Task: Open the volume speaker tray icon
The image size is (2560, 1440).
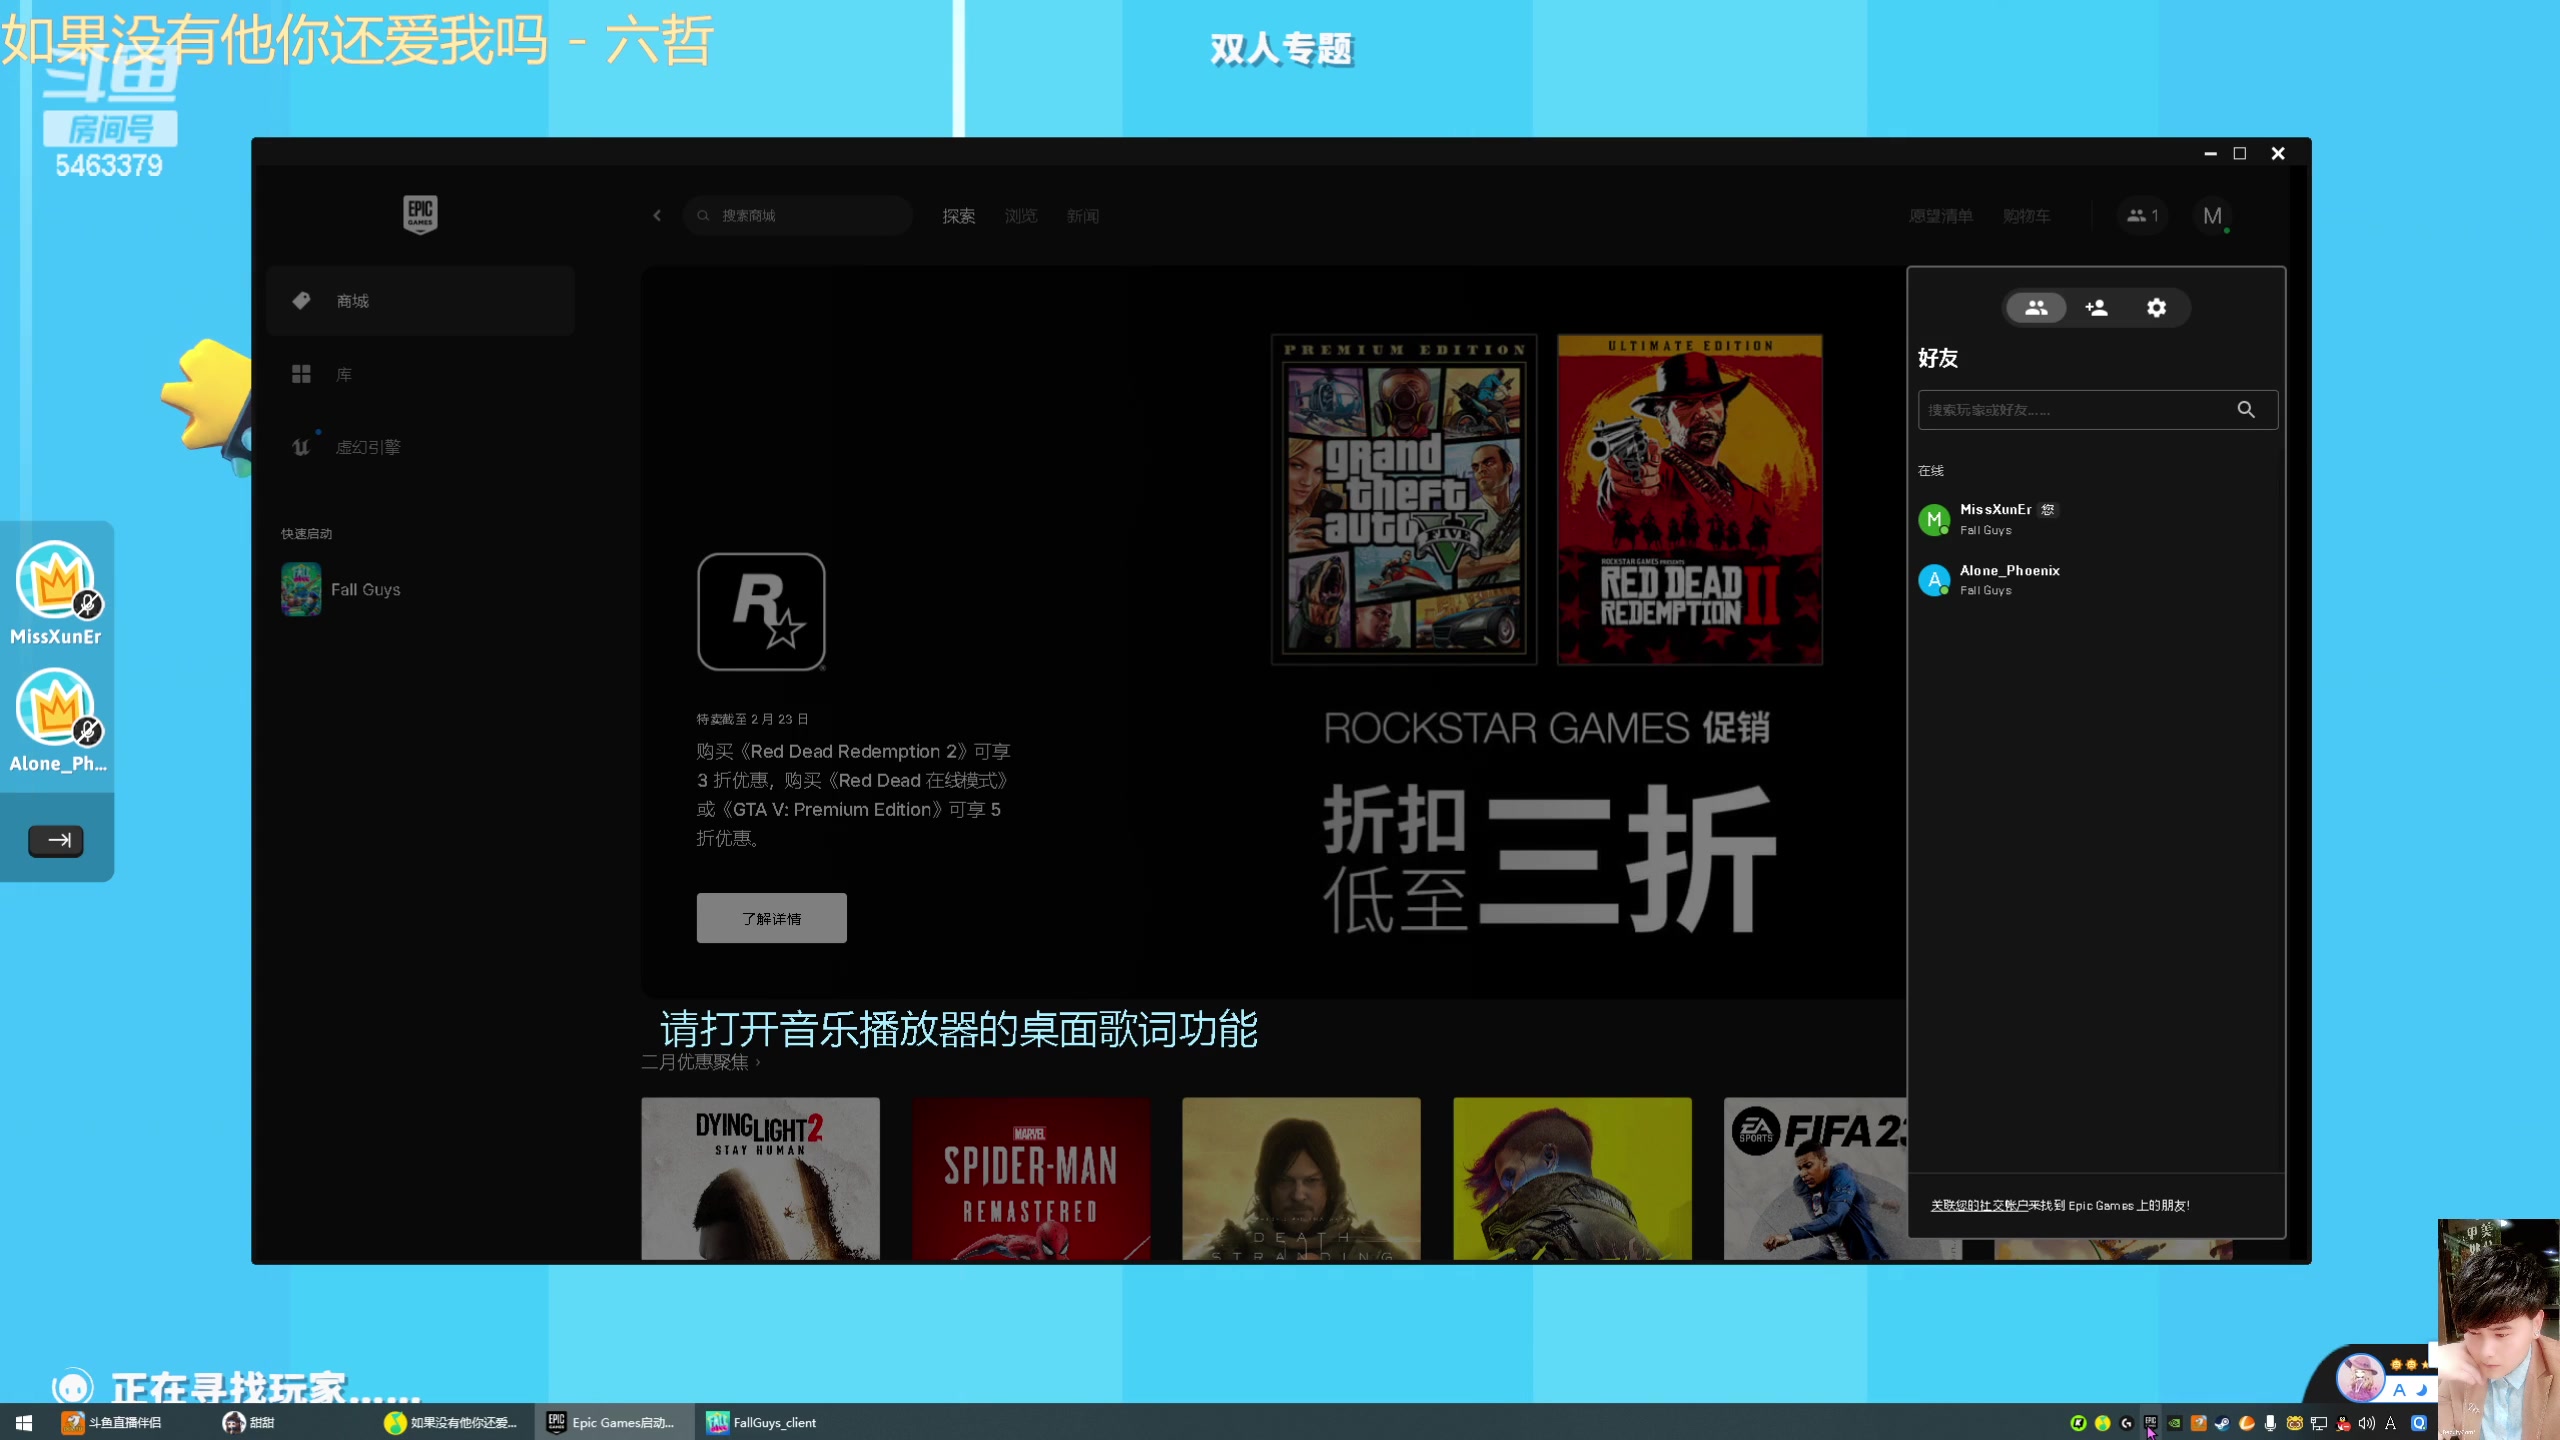Action: pyautogui.click(x=2366, y=1423)
